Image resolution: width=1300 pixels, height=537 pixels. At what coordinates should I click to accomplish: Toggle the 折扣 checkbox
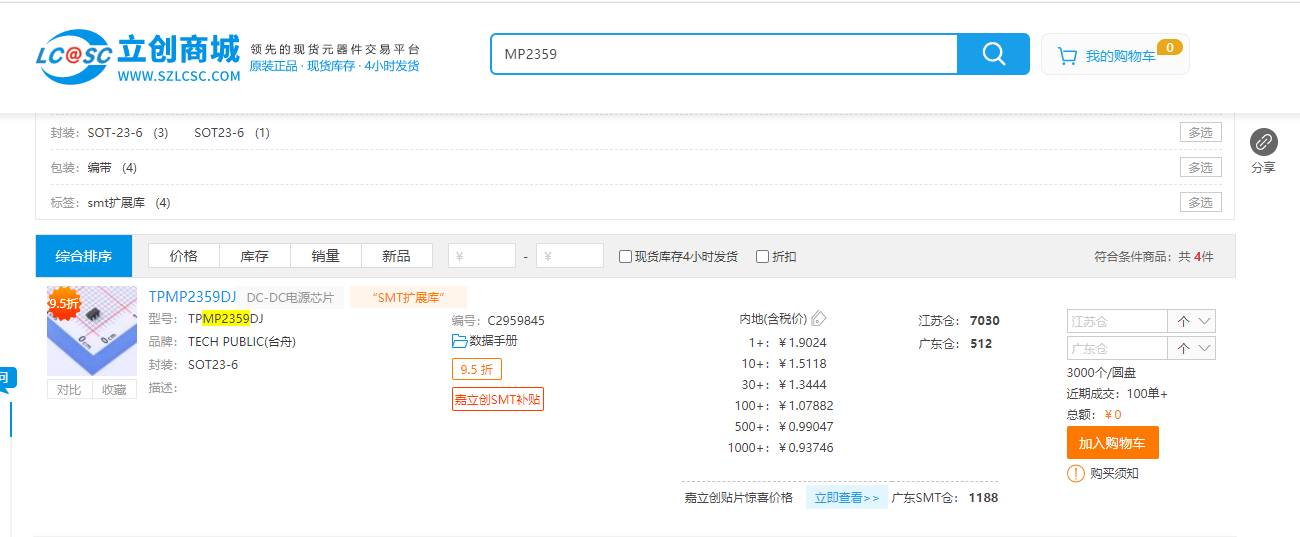click(x=762, y=256)
